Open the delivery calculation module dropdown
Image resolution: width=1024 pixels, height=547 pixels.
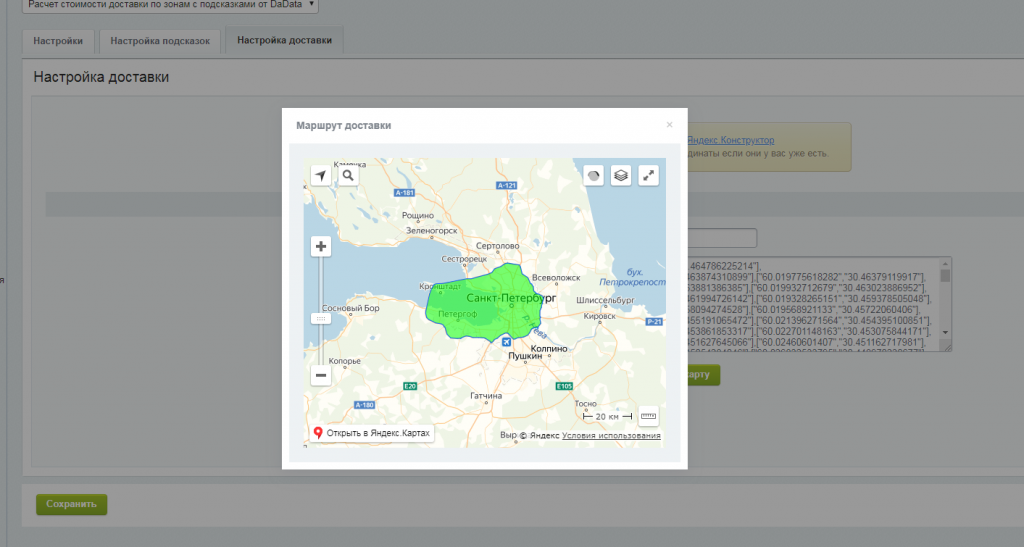click(170, 5)
